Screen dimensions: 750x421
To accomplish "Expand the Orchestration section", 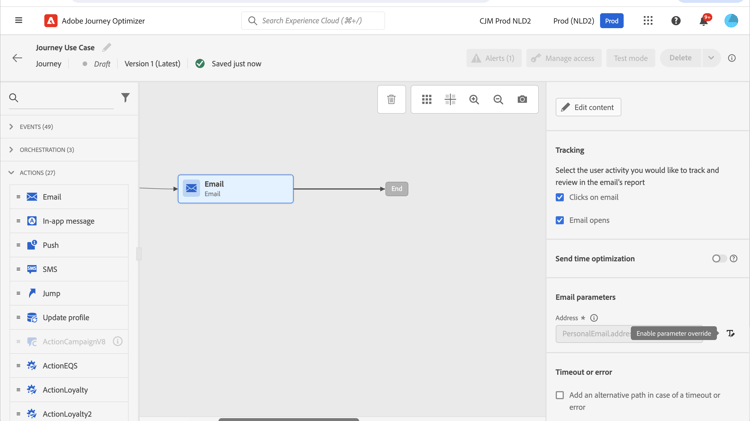I will [x=12, y=150].
